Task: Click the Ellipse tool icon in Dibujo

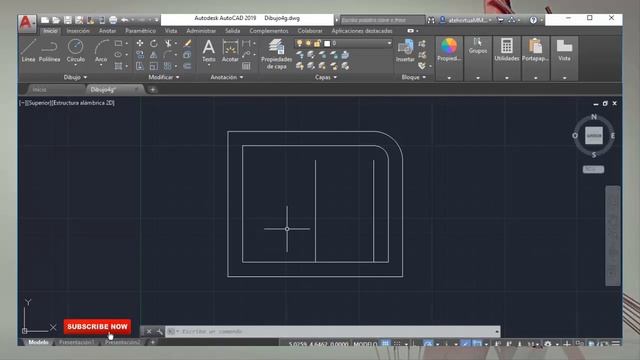Action: pyautogui.click(x=118, y=55)
